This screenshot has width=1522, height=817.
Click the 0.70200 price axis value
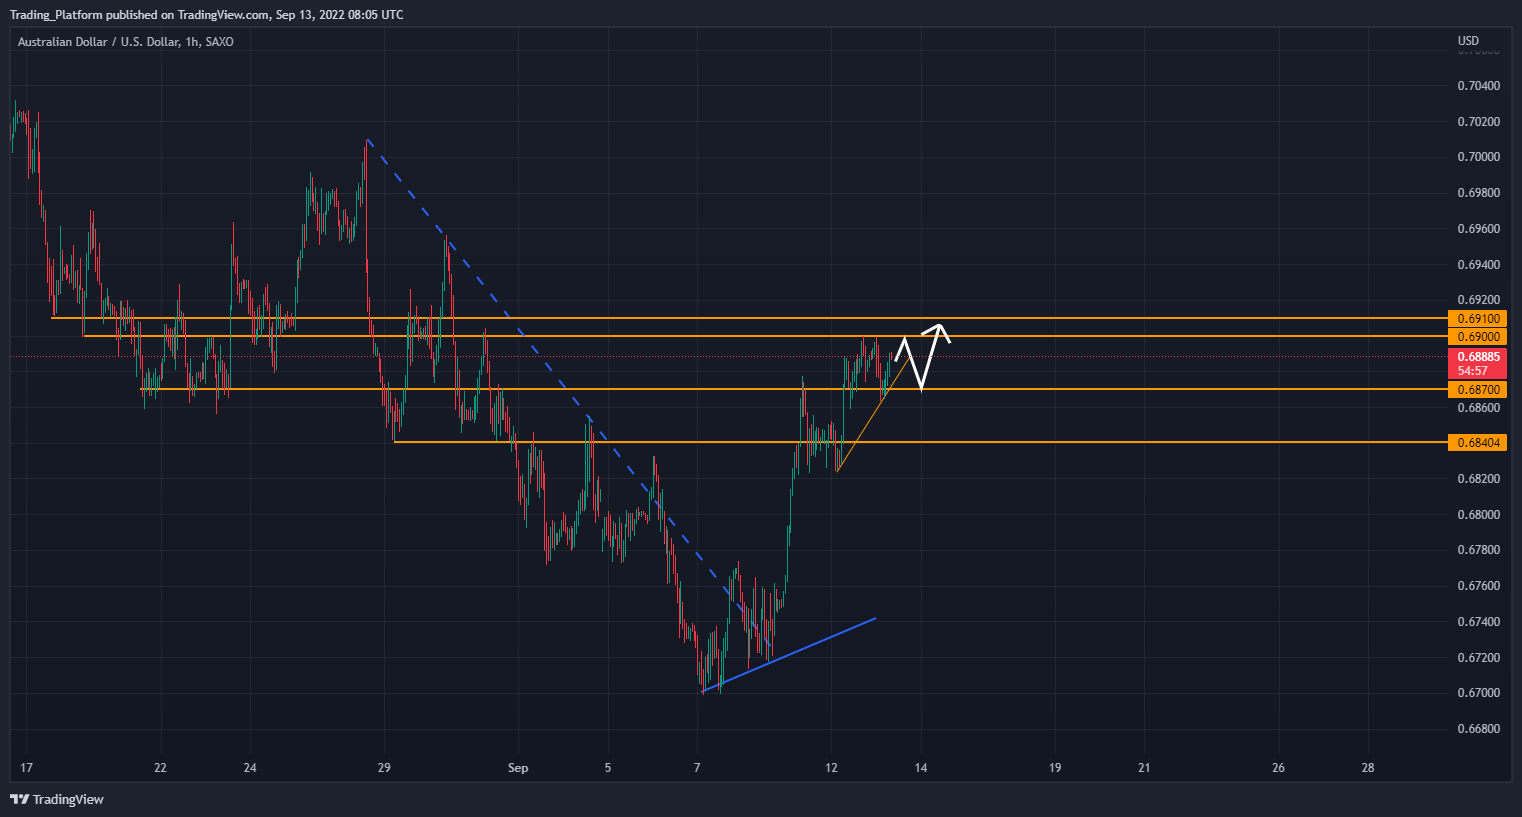(1478, 122)
